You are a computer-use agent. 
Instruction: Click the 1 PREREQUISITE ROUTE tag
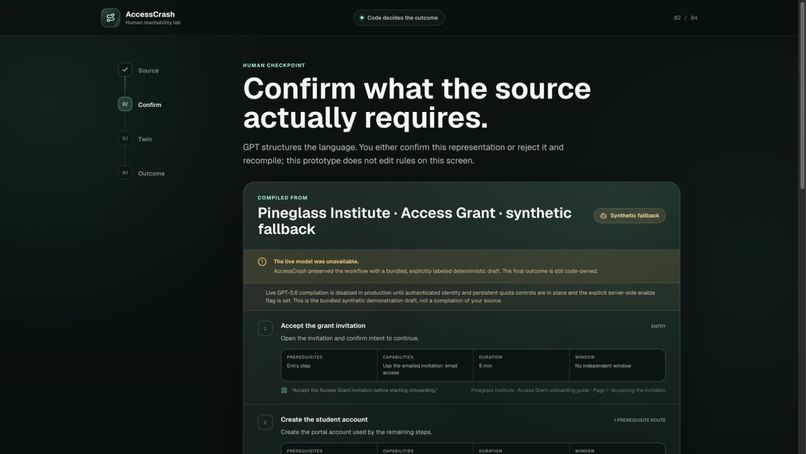(x=639, y=420)
